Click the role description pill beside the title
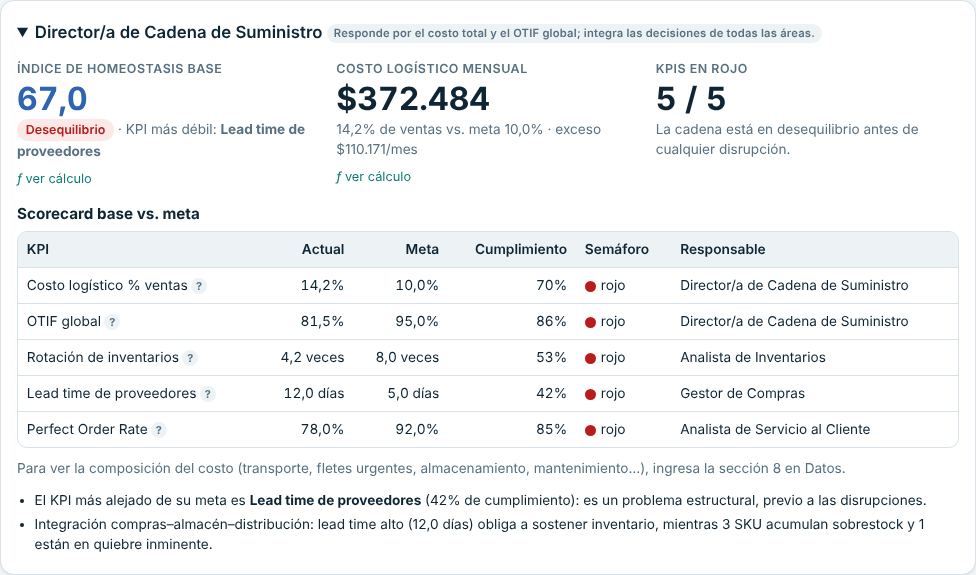 pyautogui.click(x=574, y=33)
